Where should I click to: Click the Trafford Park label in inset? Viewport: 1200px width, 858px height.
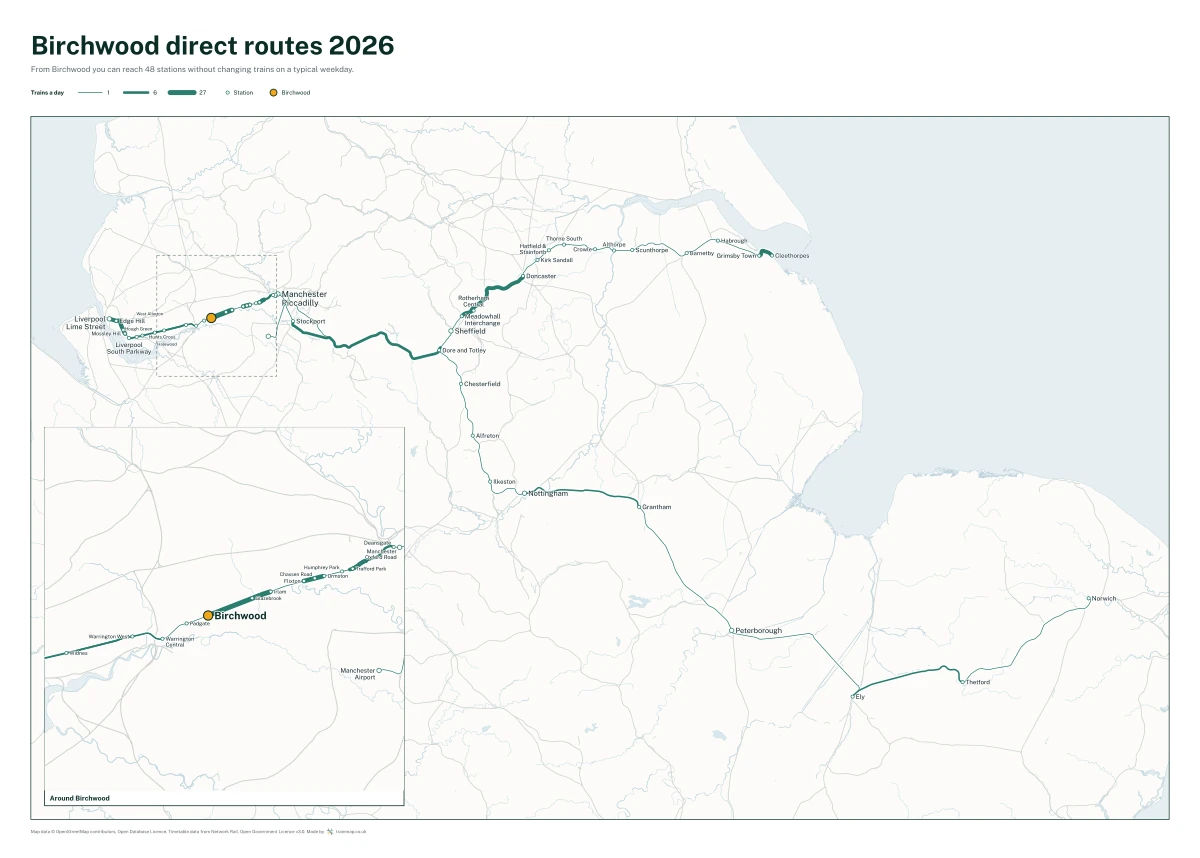370,569
